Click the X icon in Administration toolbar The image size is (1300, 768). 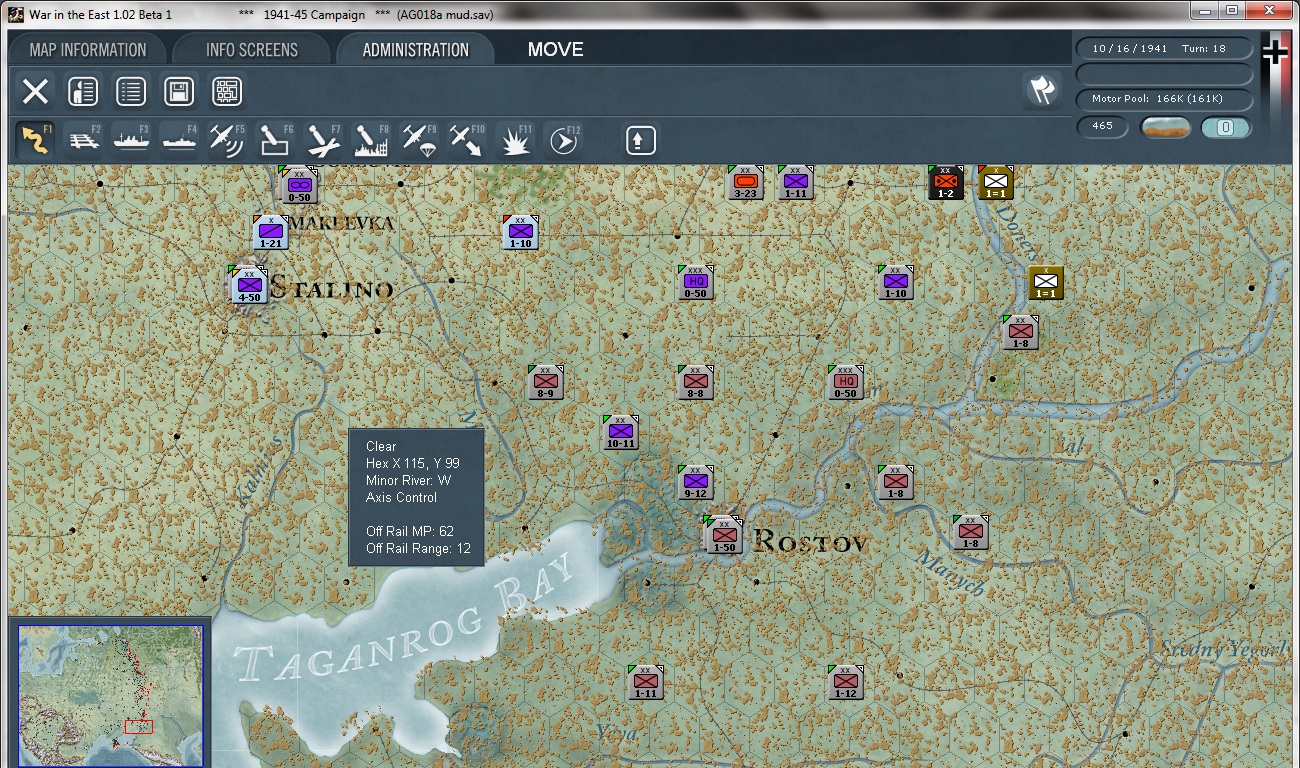(x=35, y=92)
